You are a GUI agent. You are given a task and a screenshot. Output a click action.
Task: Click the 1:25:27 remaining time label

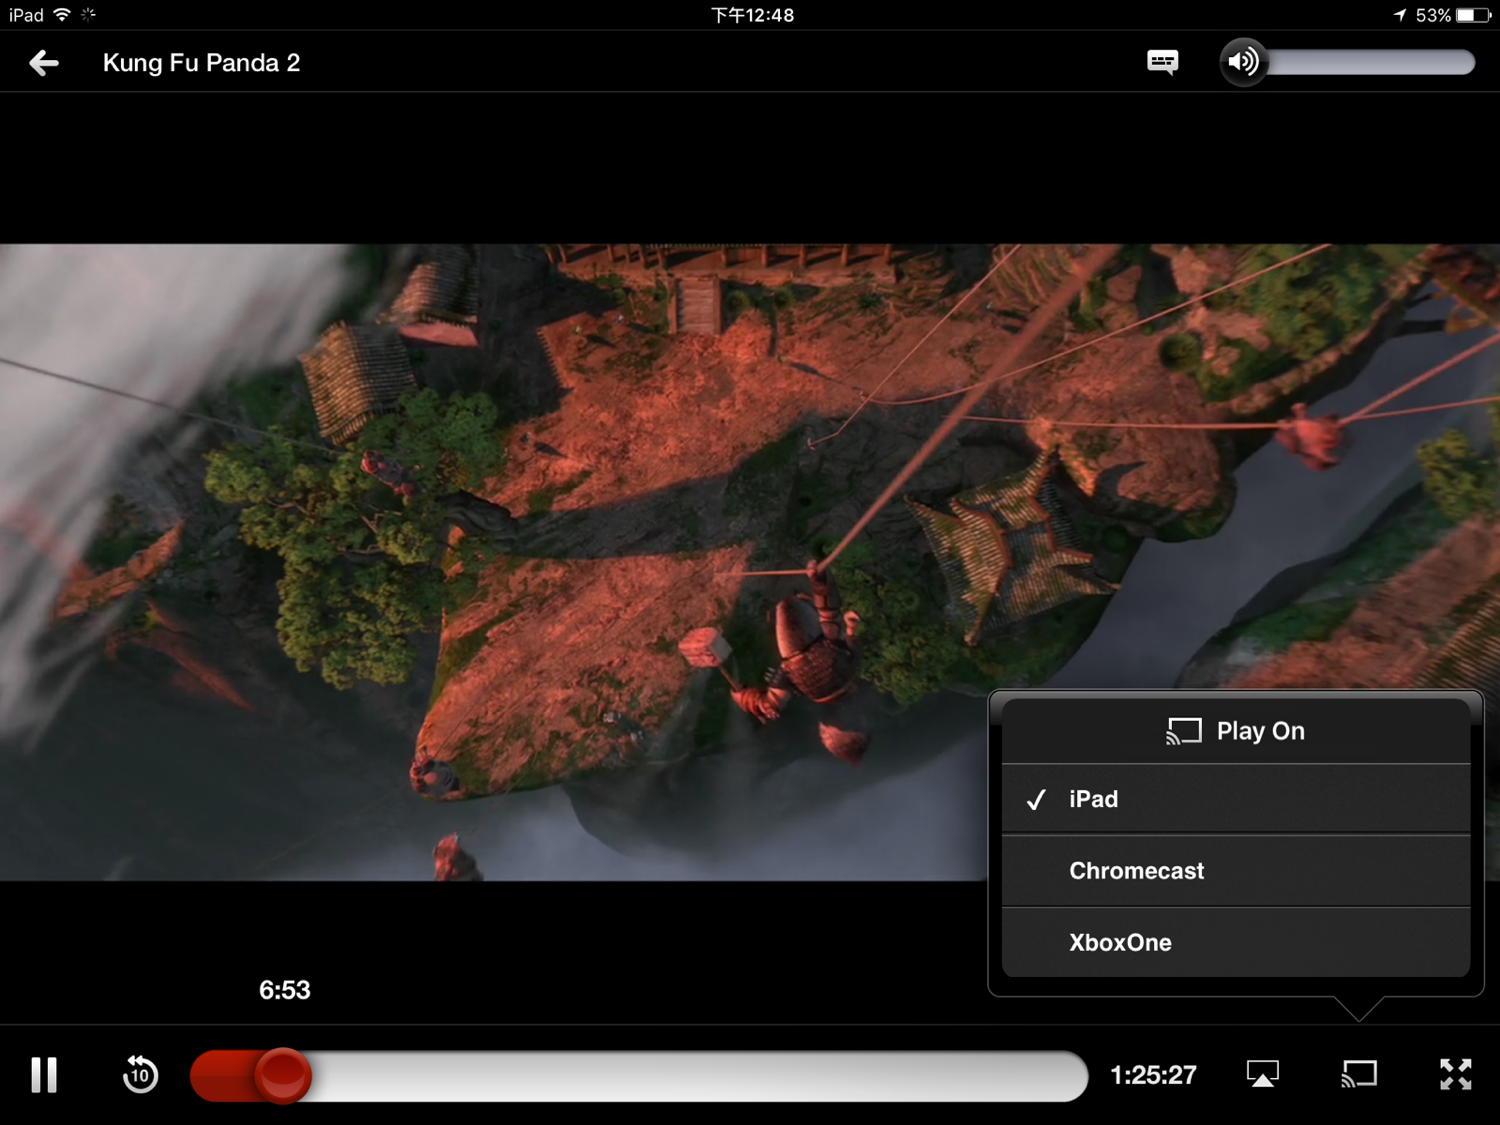click(x=1153, y=1076)
